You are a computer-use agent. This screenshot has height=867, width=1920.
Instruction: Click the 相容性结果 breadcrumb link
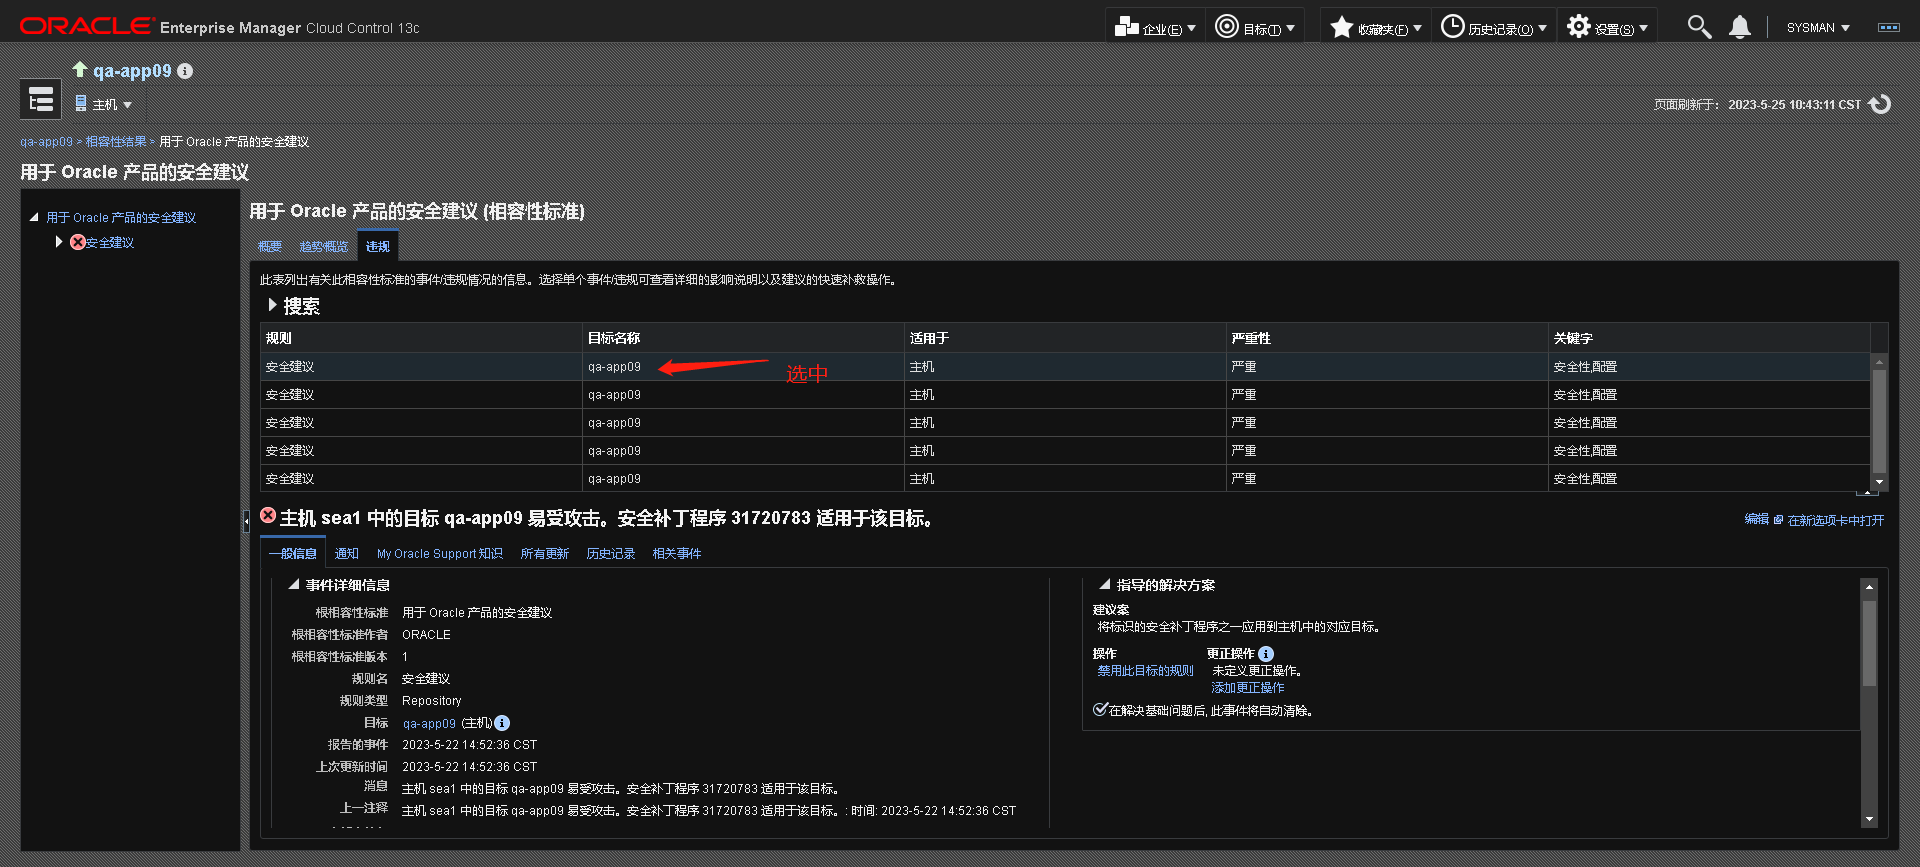pyautogui.click(x=116, y=142)
